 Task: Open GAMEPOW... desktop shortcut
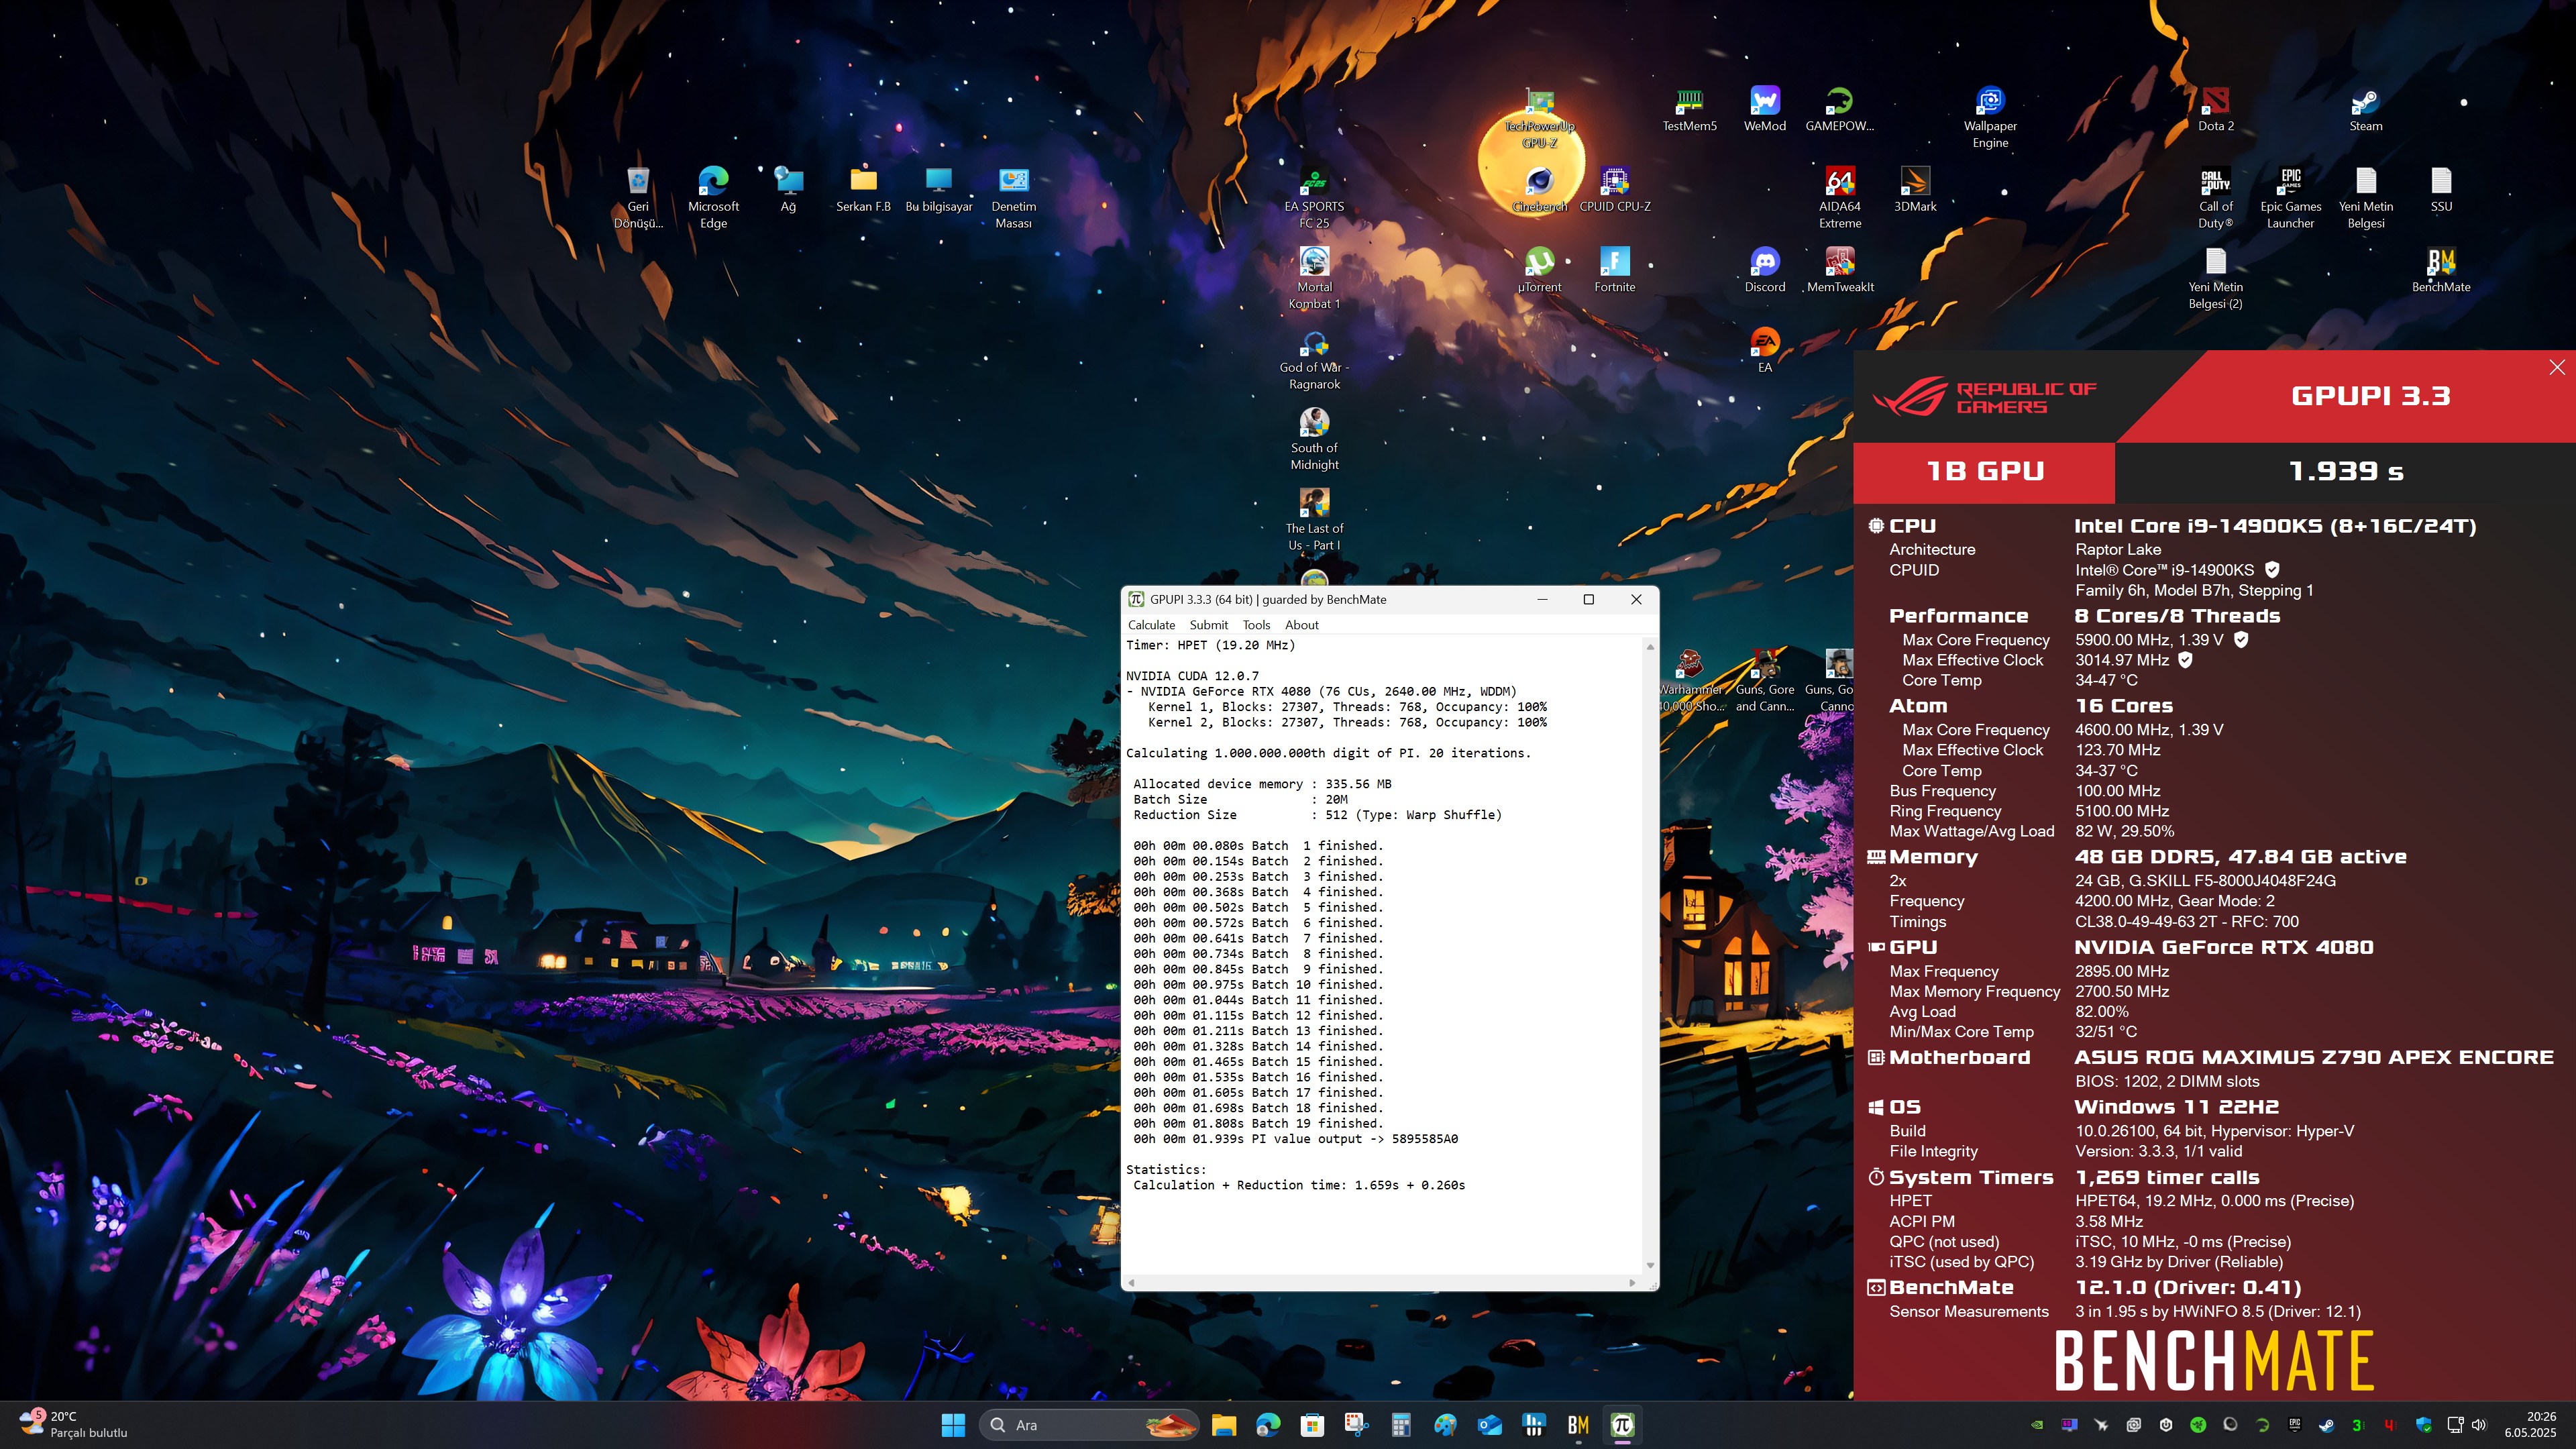point(1839,109)
